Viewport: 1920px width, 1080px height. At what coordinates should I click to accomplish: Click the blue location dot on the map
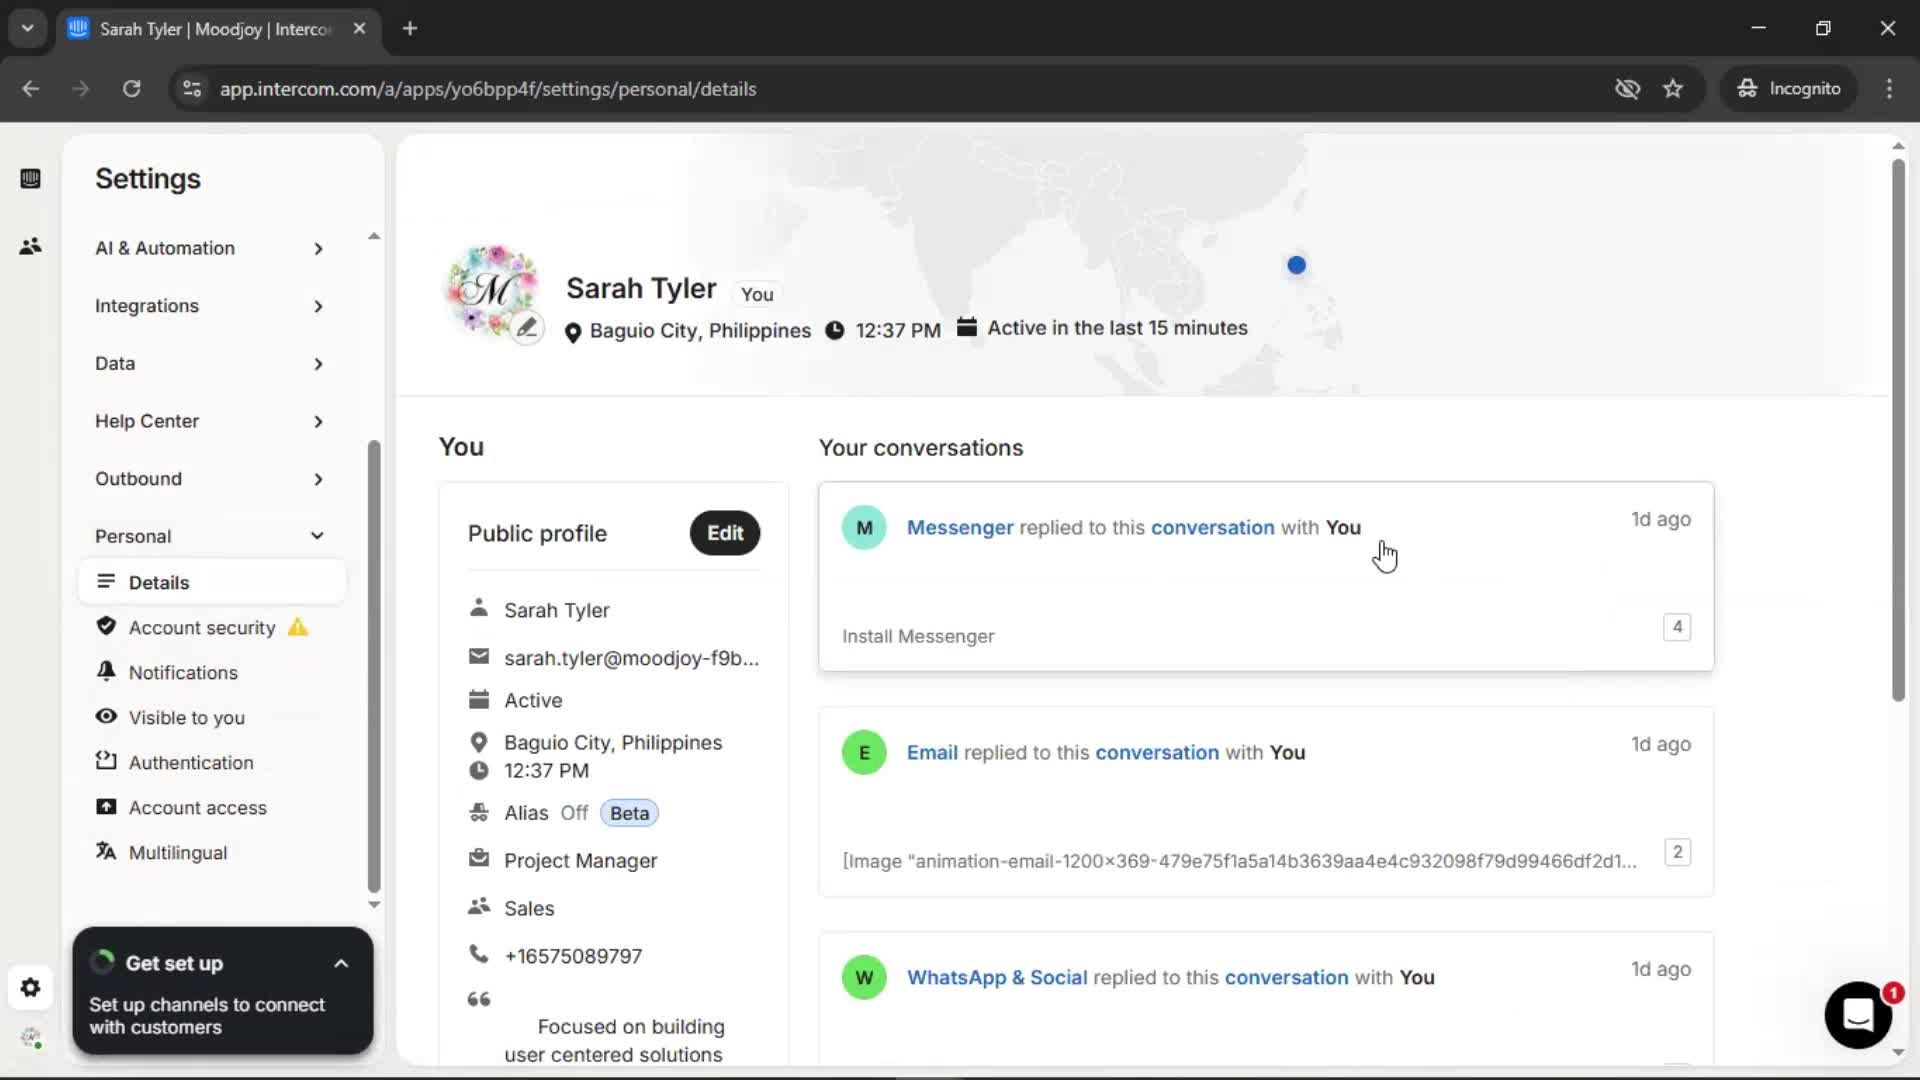tap(1297, 265)
